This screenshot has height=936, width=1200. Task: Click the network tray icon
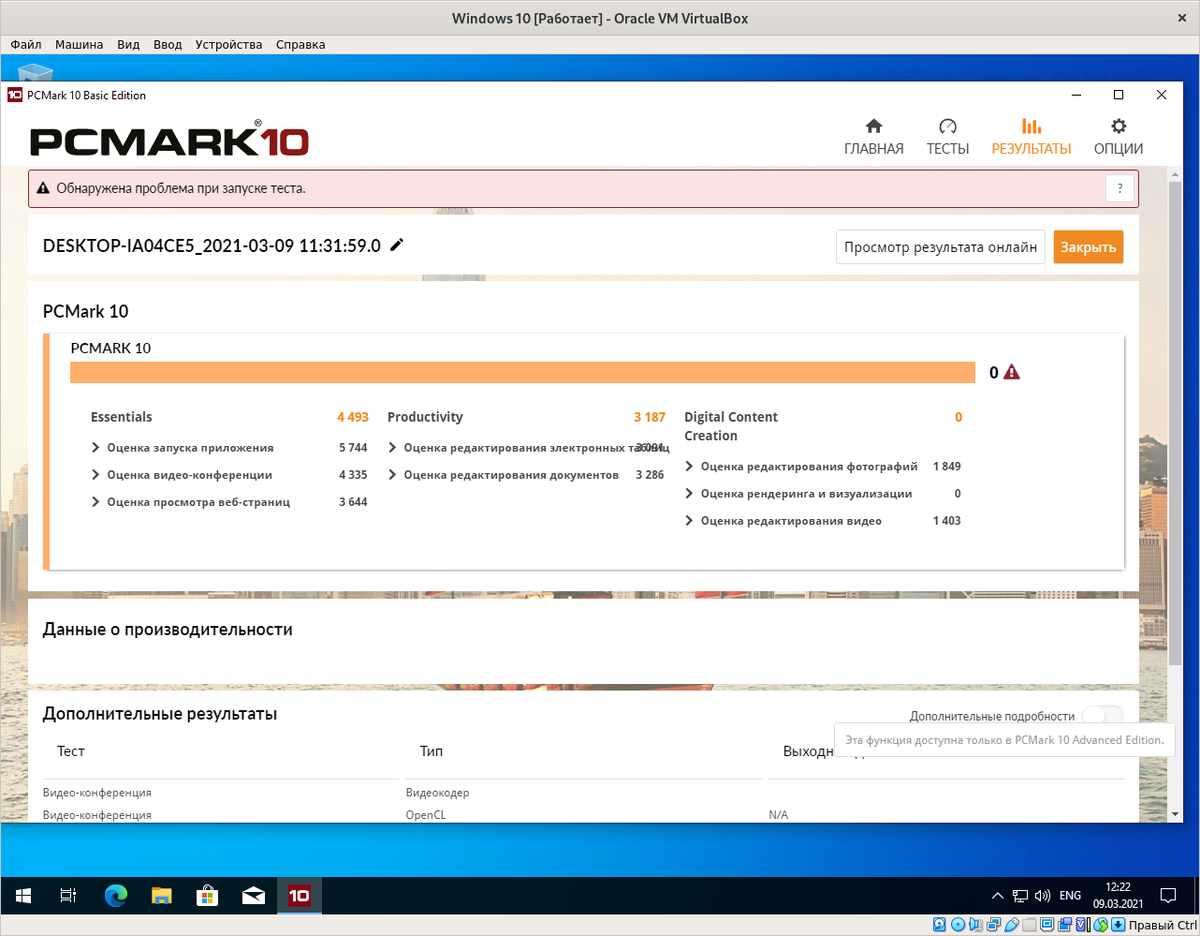tap(1020, 895)
